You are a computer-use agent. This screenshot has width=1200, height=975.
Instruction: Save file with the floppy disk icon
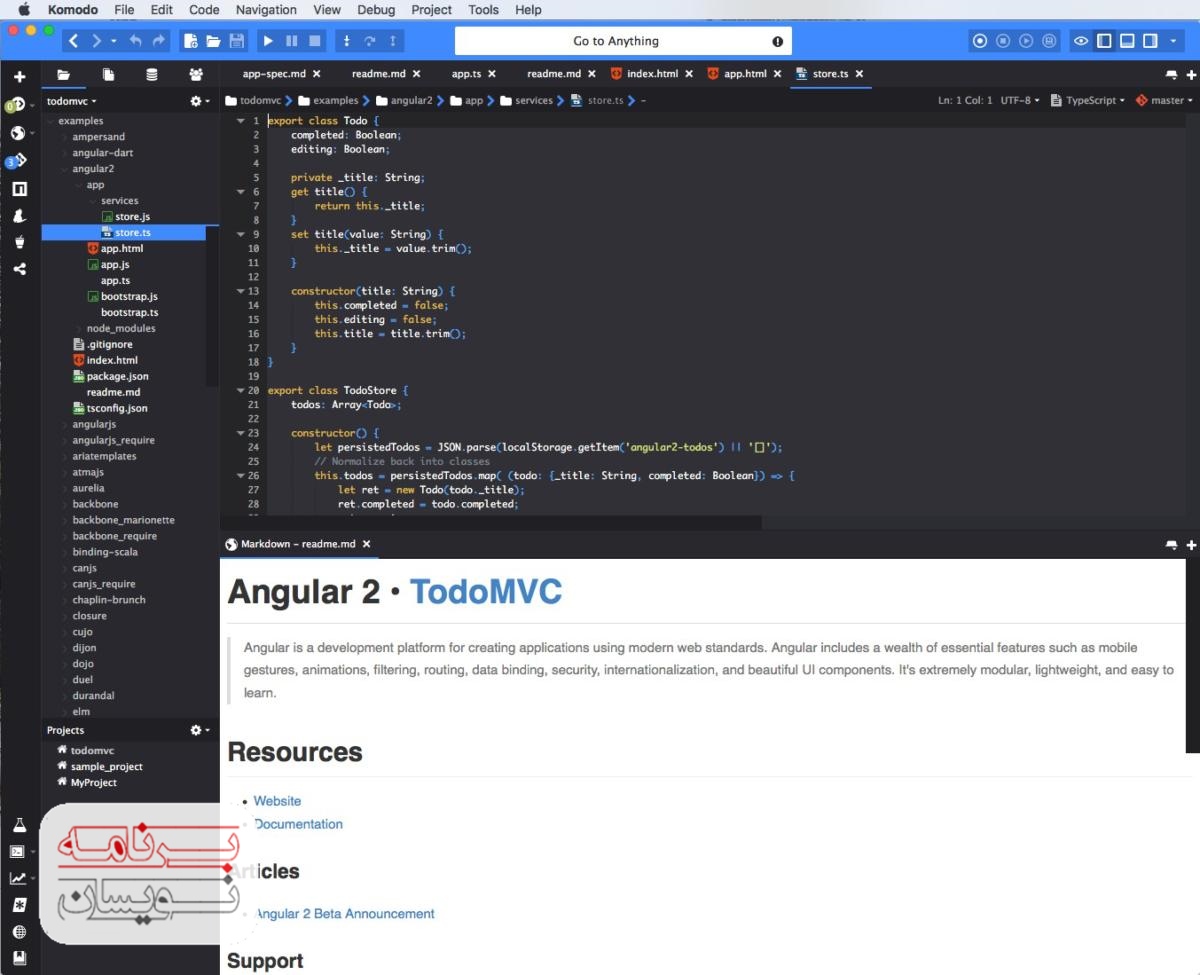pyautogui.click(x=237, y=41)
